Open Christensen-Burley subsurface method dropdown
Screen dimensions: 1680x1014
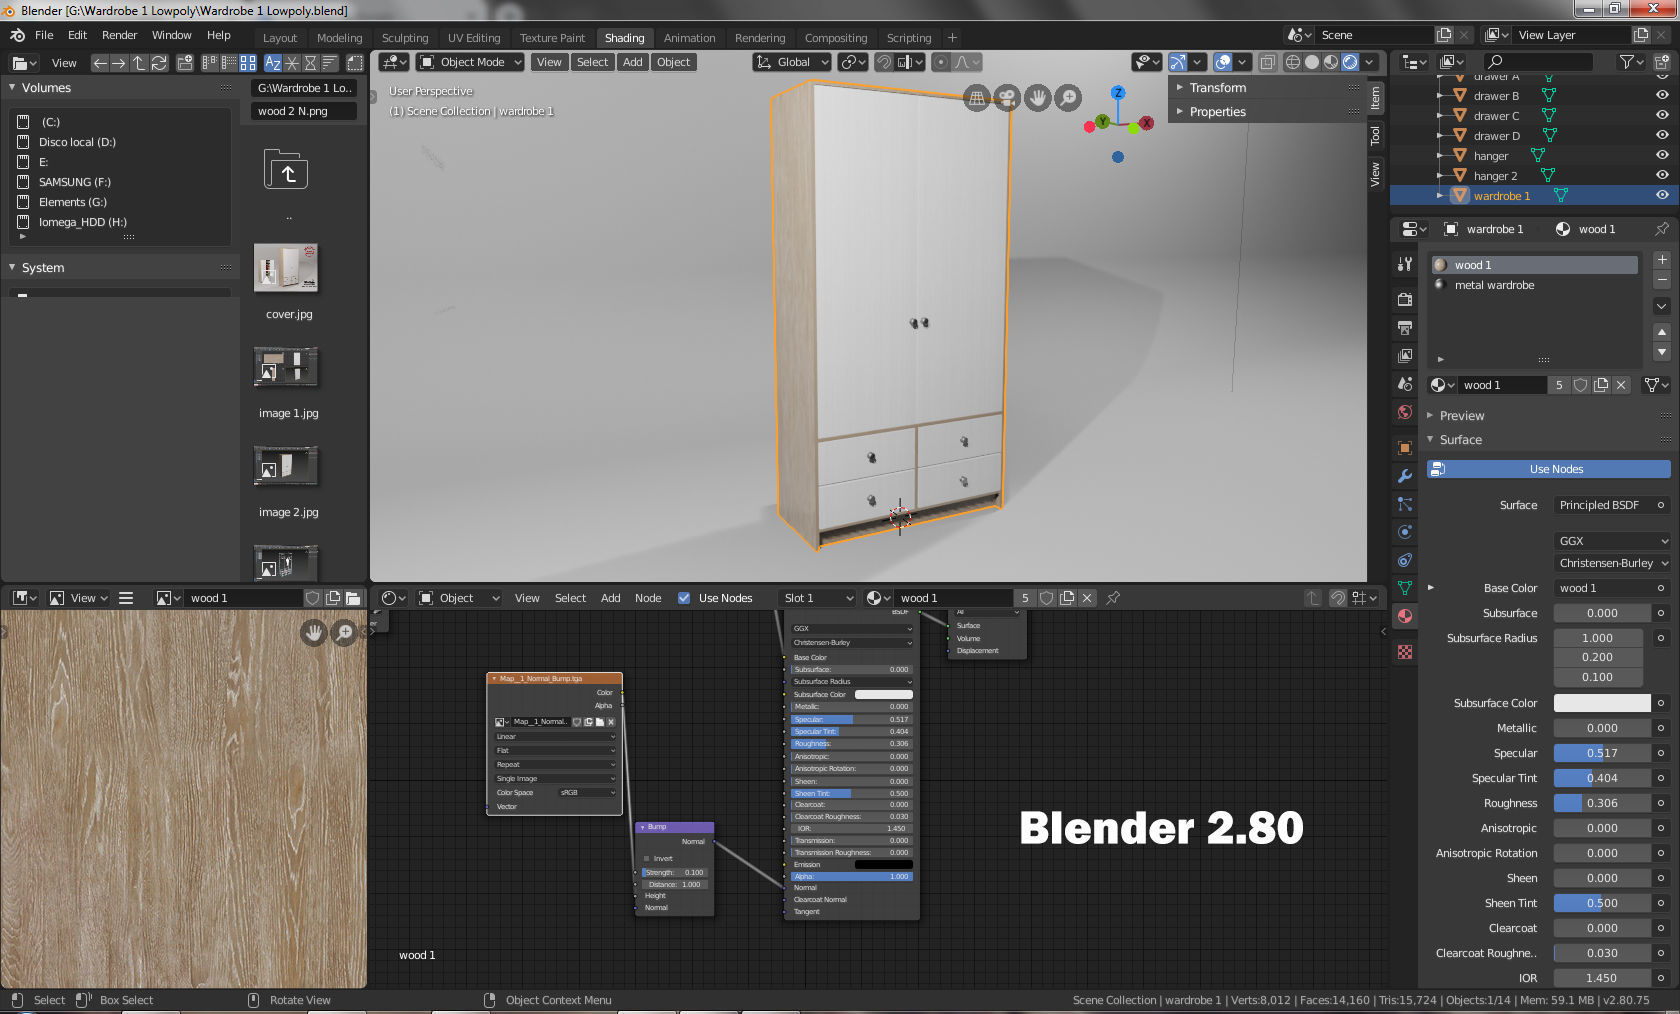(x=1612, y=563)
